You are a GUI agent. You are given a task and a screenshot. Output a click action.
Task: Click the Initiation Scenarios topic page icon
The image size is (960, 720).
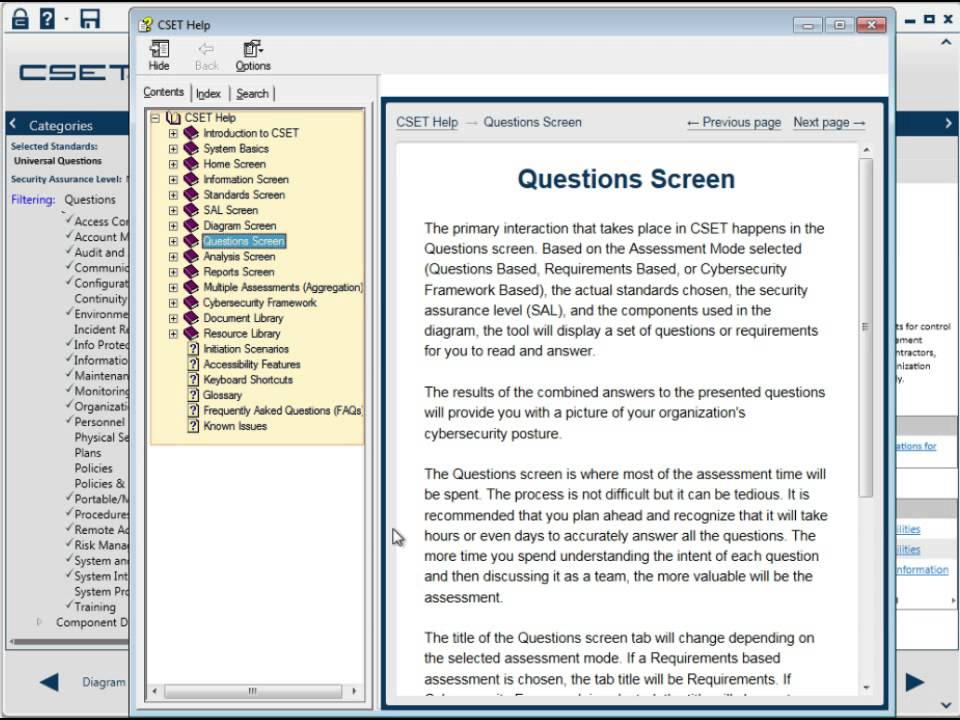pyautogui.click(x=193, y=349)
